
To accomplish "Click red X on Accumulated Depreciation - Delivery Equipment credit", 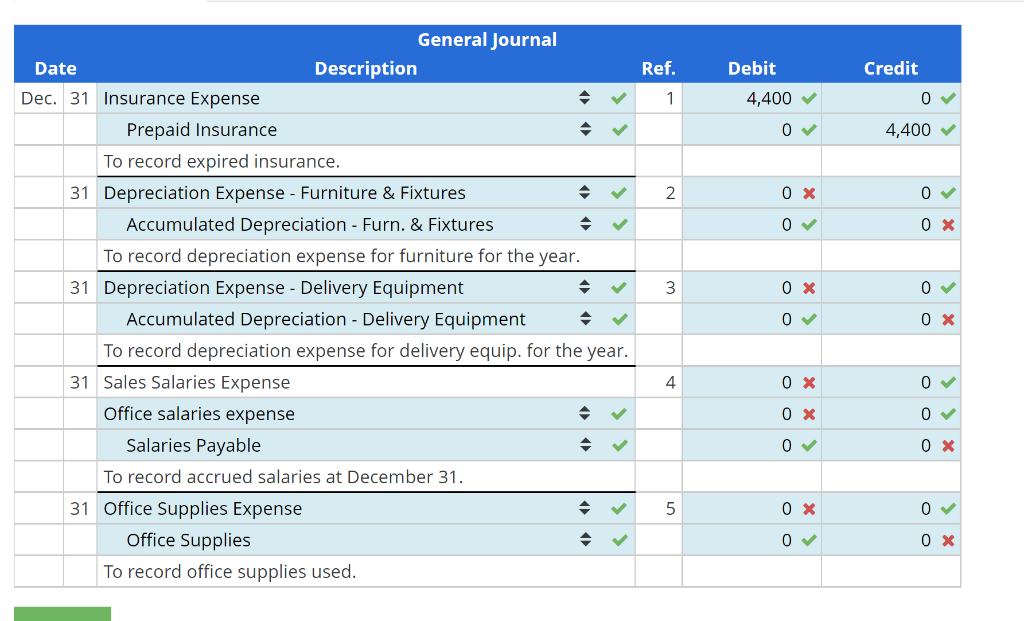I will pos(948,319).
